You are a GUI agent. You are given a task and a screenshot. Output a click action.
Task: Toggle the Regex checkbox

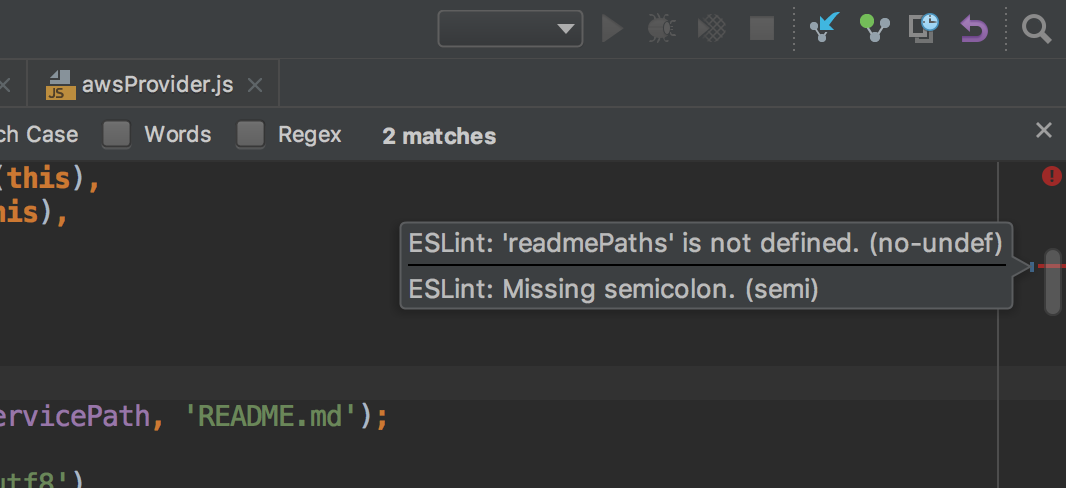pos(250,135)
